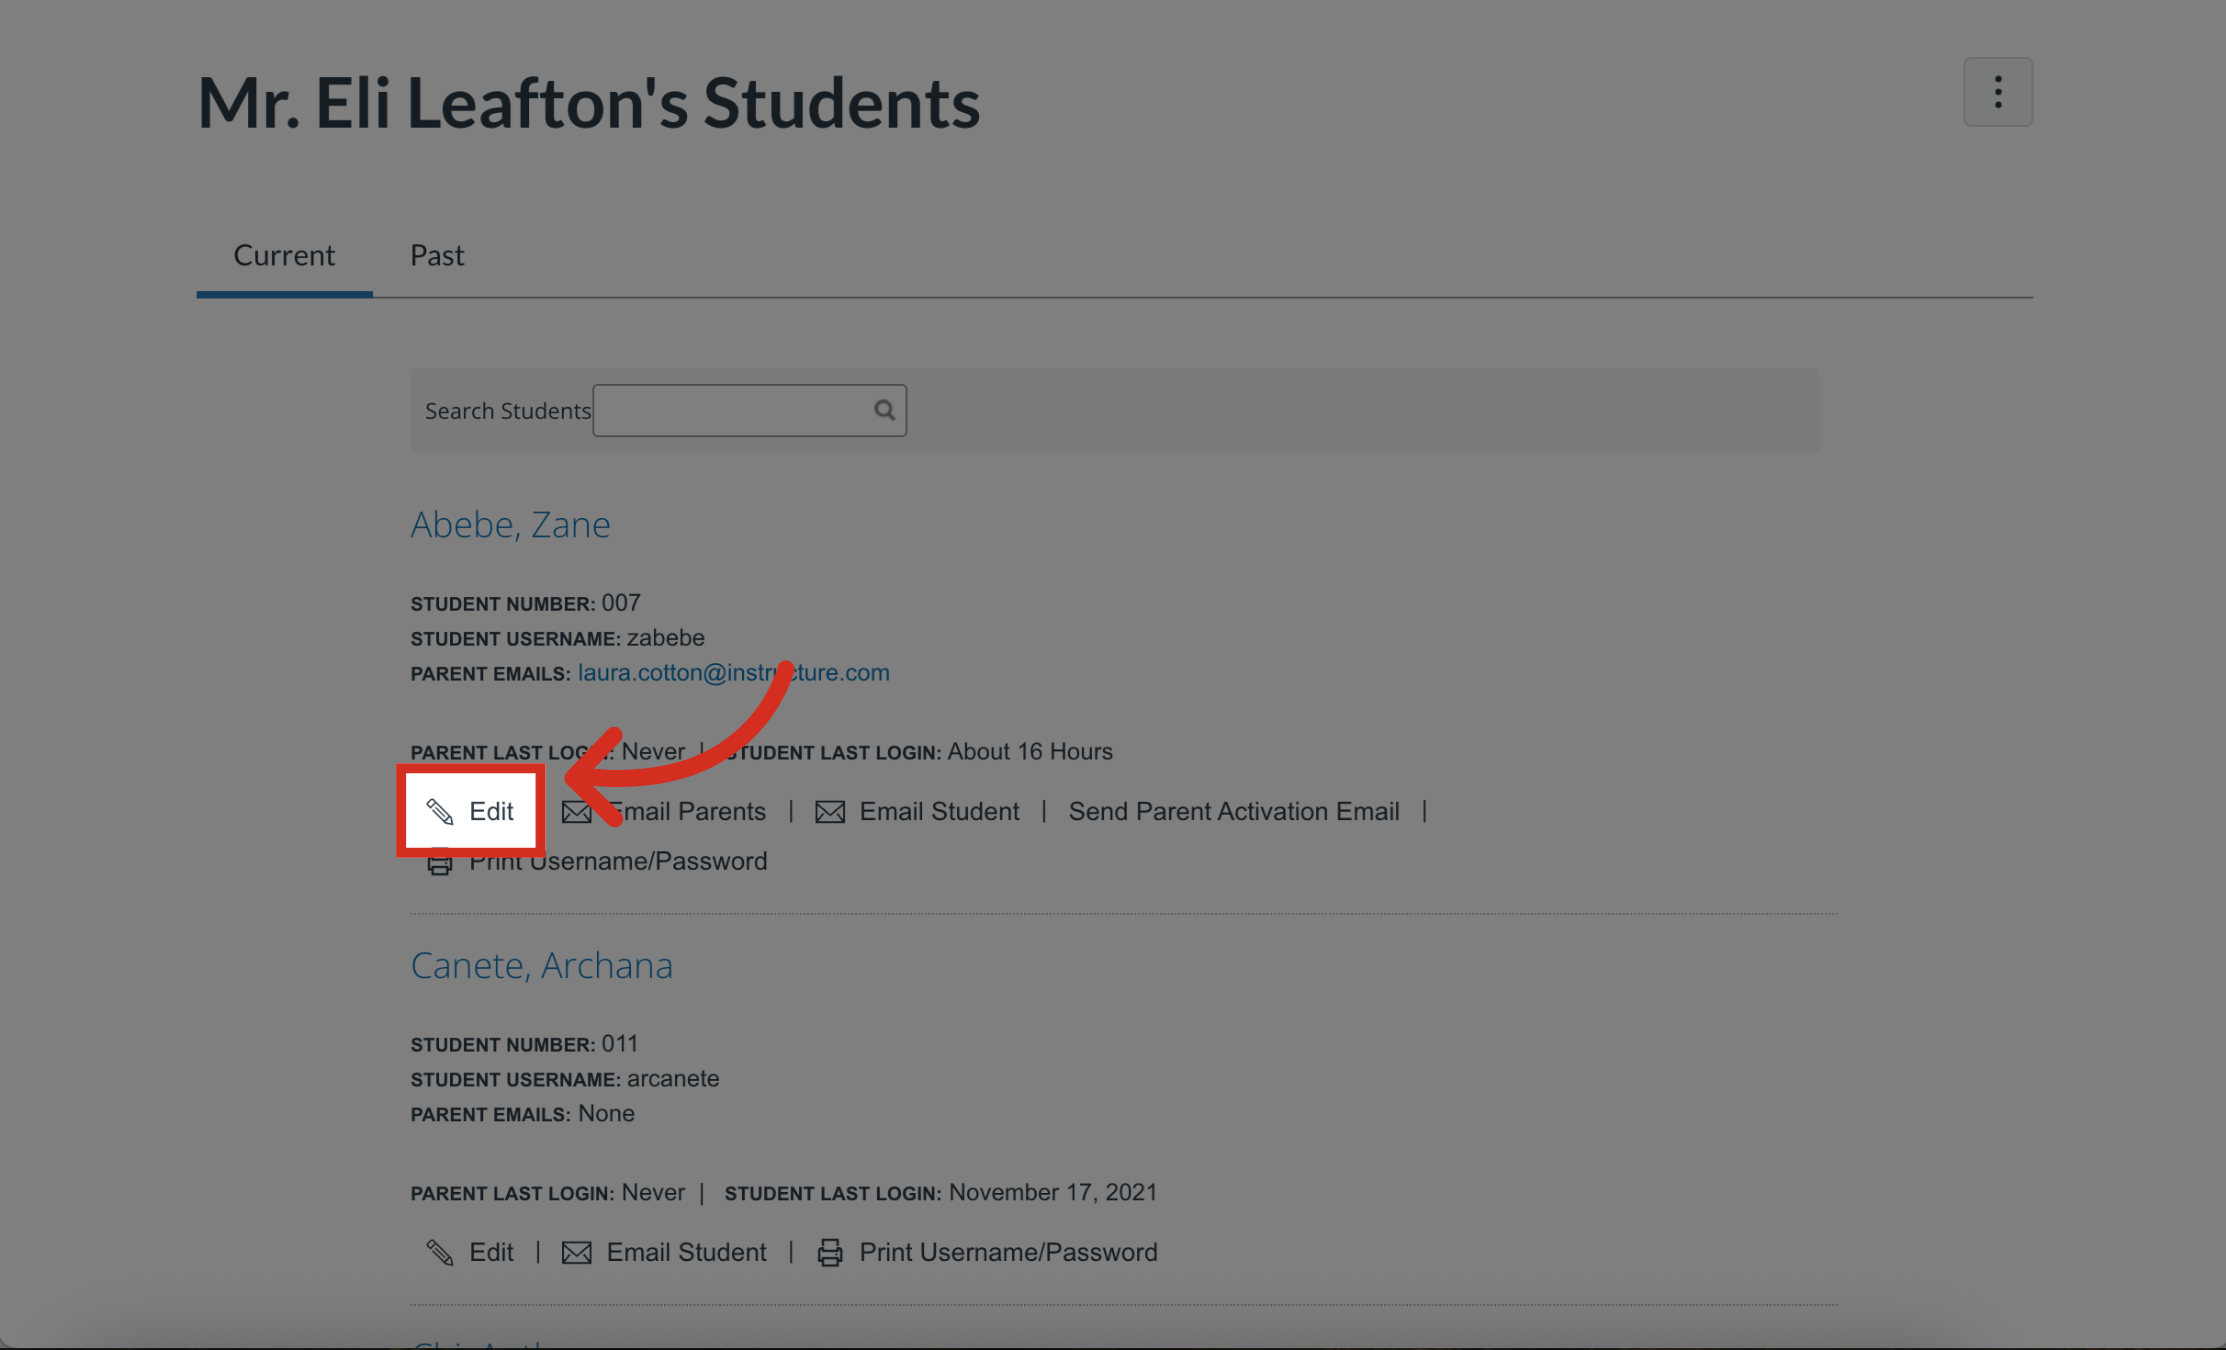The image size is (2226, 1350).
Task: Switch to the Current tab
Action: tap(284, 256)
